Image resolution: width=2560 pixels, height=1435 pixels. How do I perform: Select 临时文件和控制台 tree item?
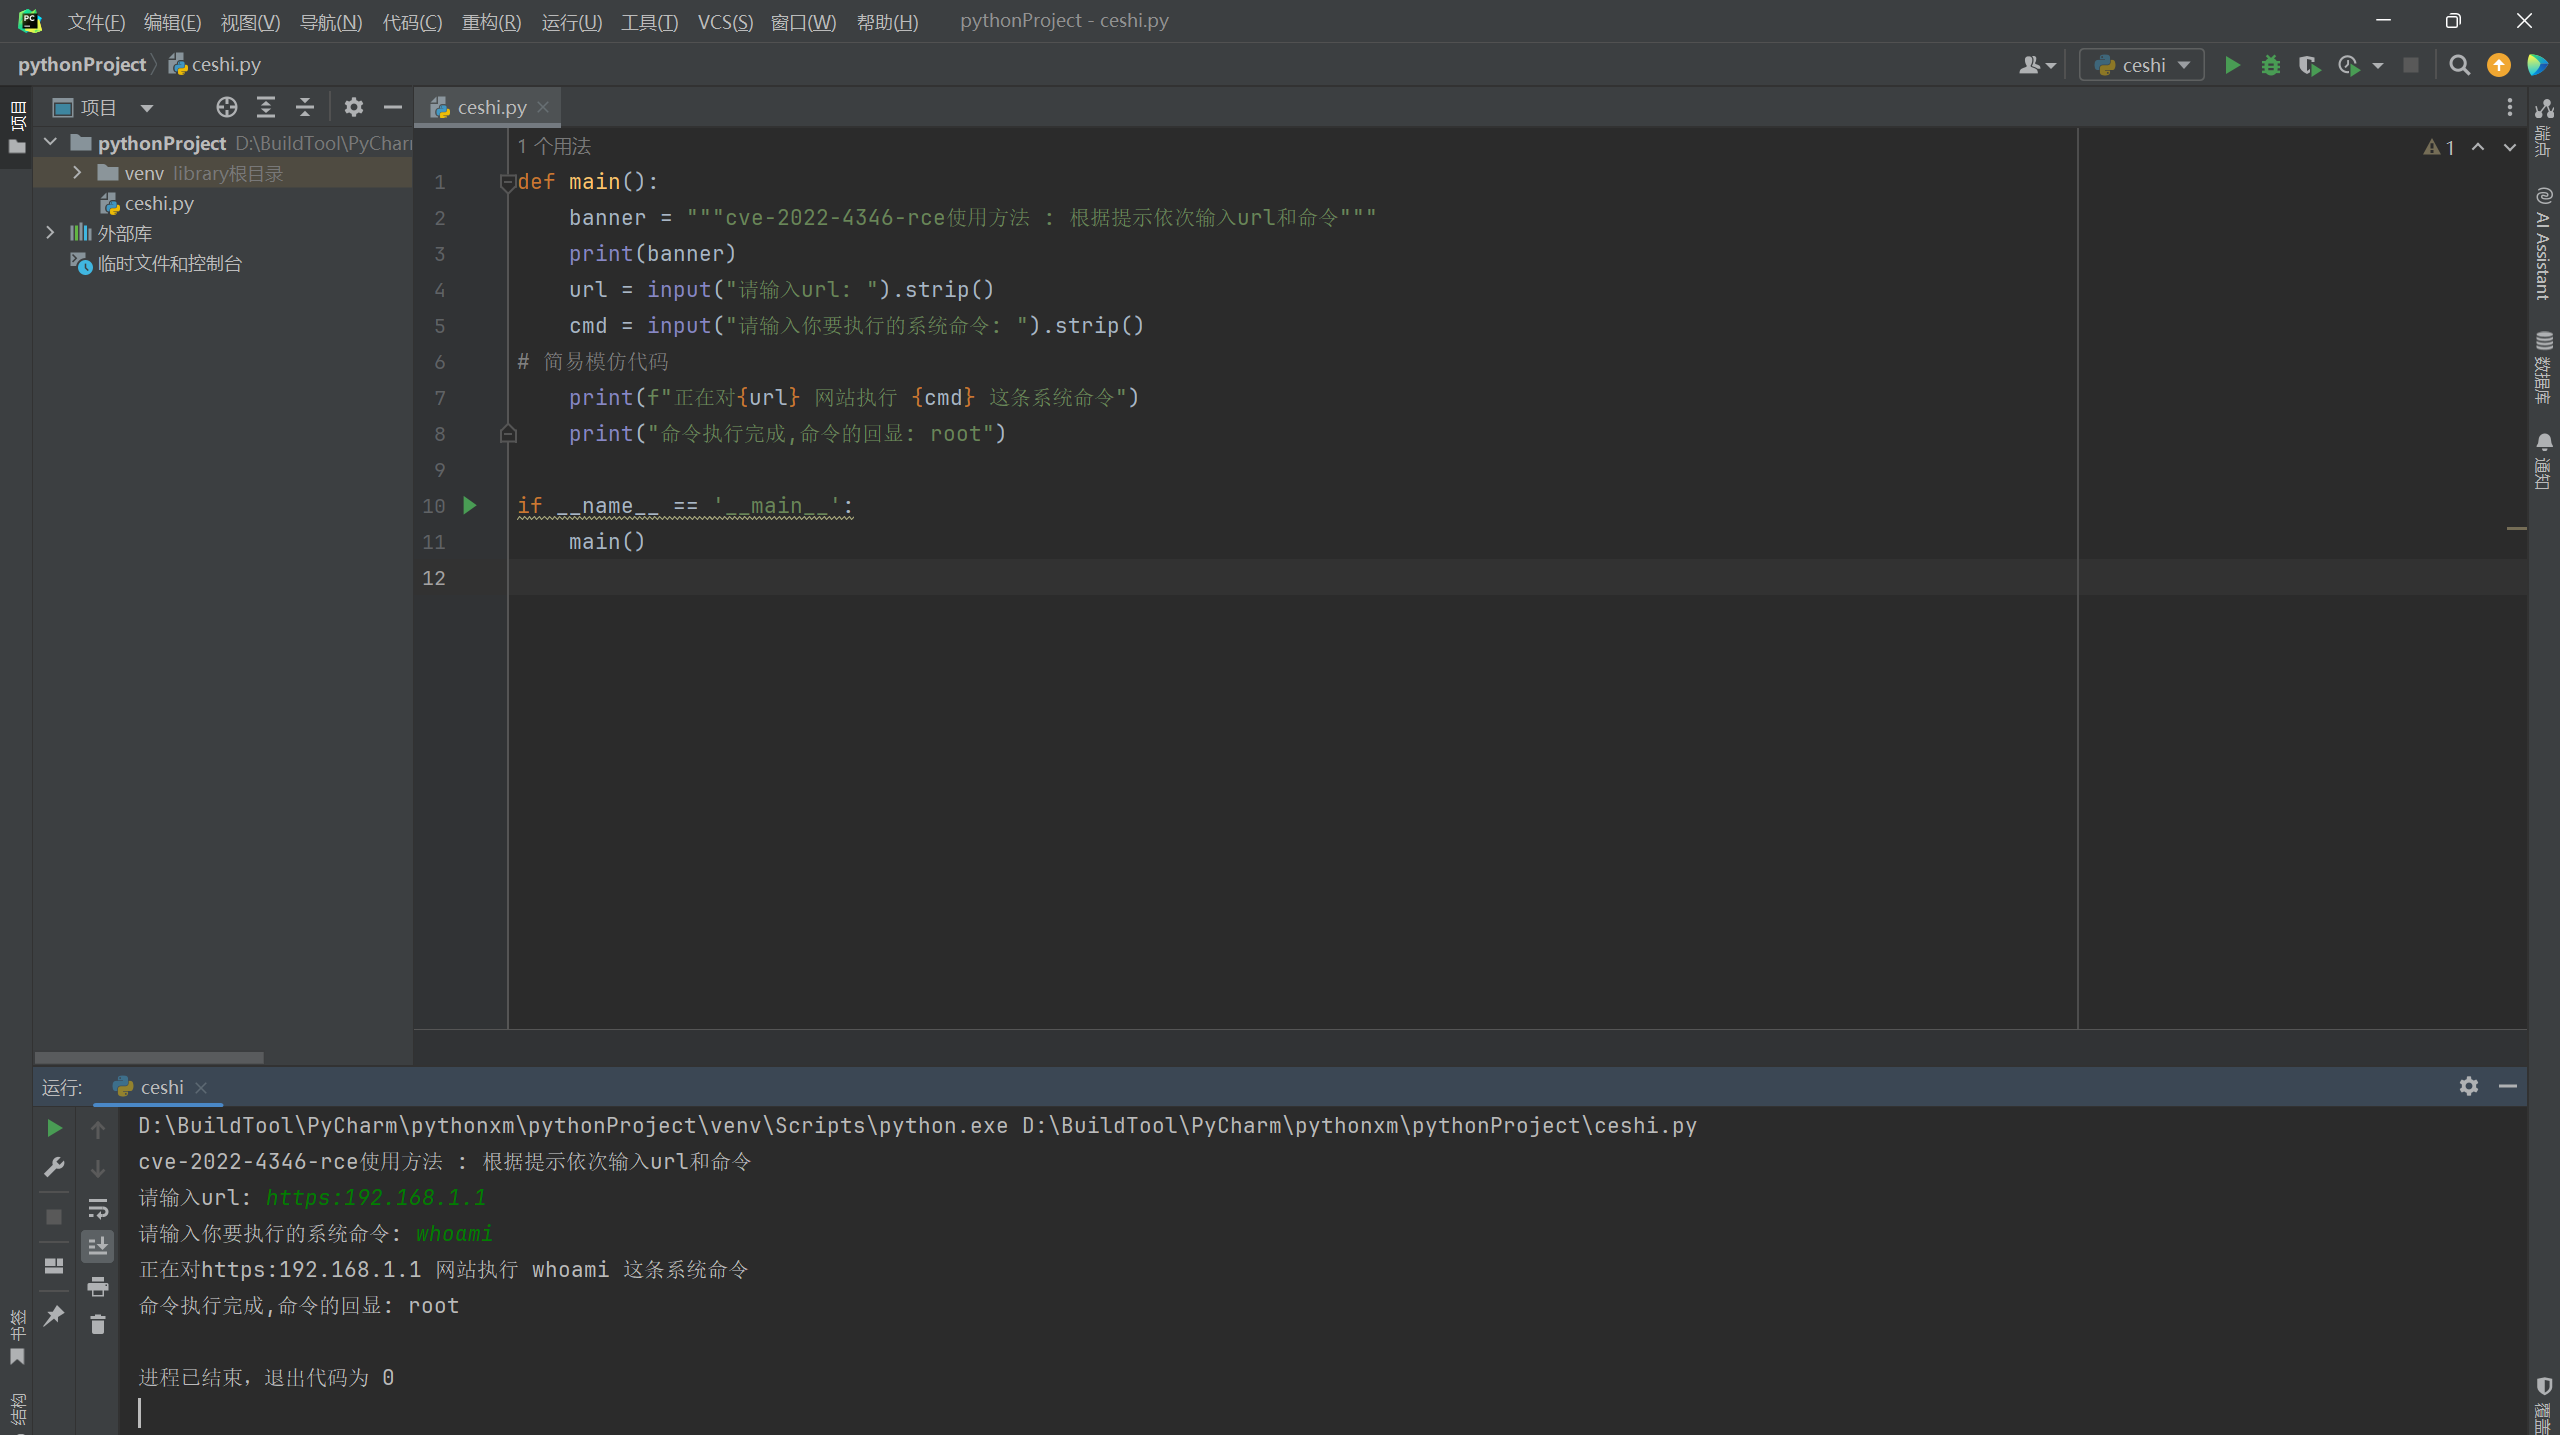[156, 263]
